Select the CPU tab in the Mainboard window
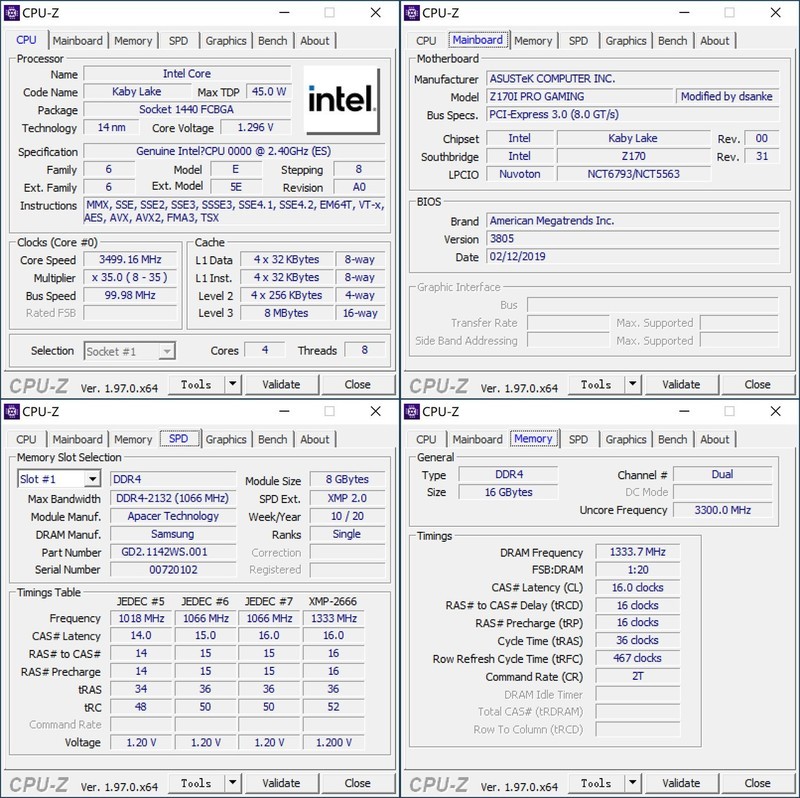 tap(426, 41)
